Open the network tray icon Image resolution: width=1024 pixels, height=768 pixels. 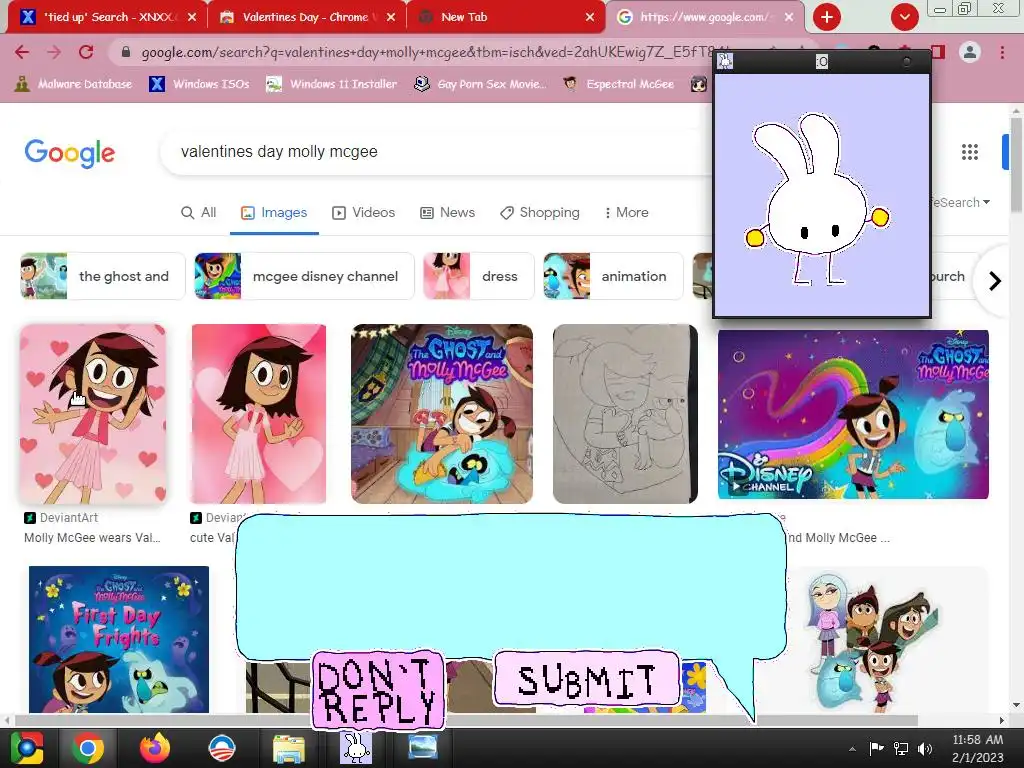click(901, 748)
